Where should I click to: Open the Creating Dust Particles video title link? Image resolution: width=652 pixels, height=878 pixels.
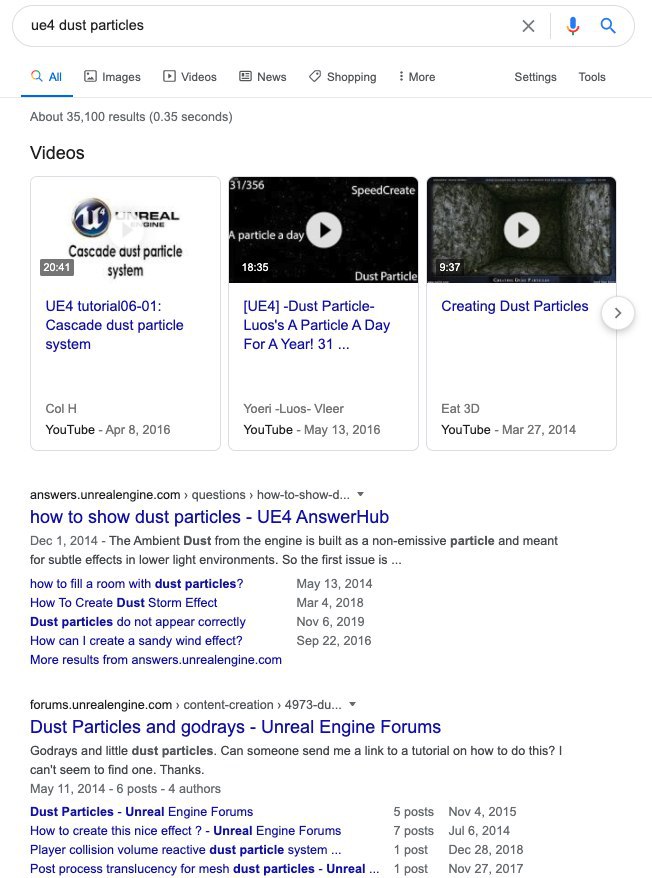pyautogui.click(x=515, y=306)
